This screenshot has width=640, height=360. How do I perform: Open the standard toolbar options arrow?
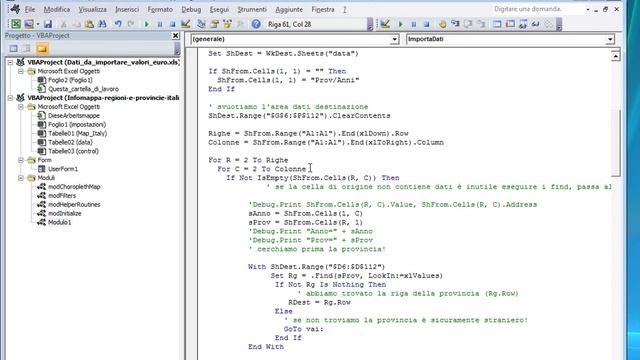click(370, 24)
